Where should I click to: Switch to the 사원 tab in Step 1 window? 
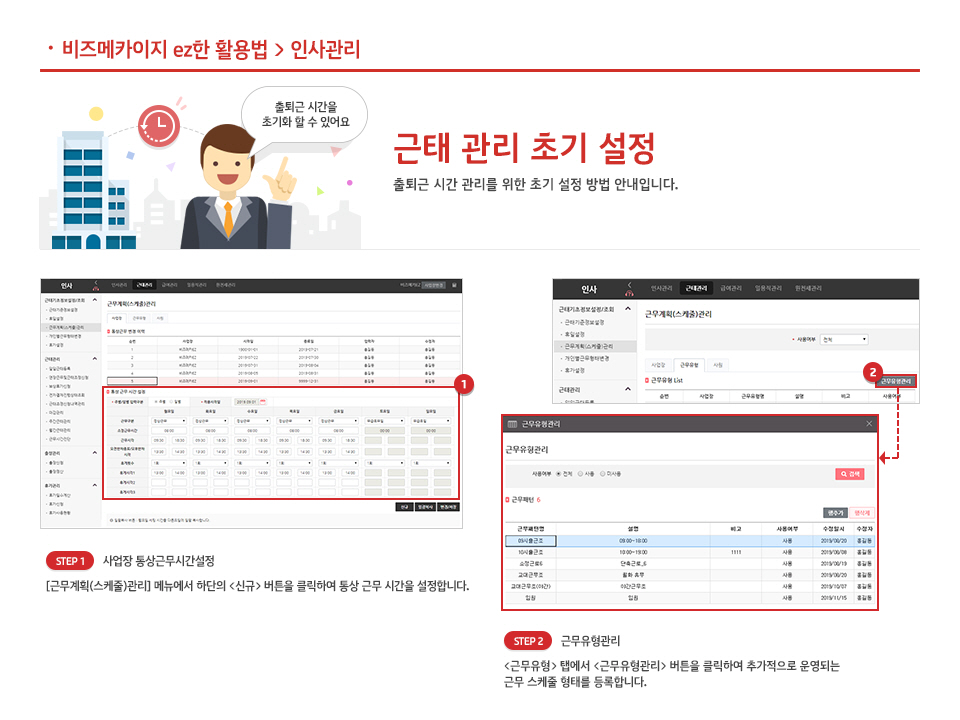(160, 318)
